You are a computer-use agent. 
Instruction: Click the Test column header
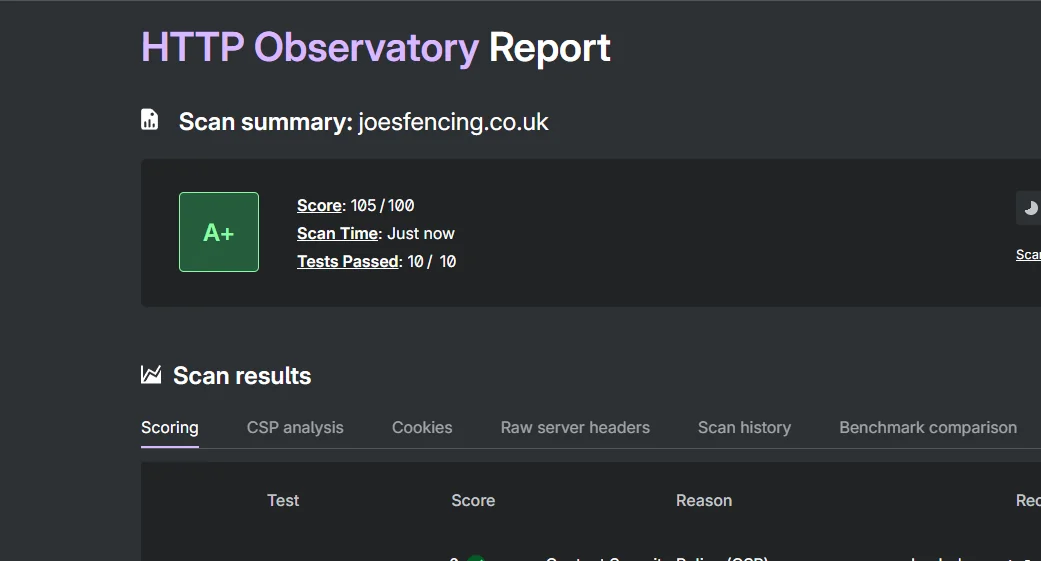point(283,501)
